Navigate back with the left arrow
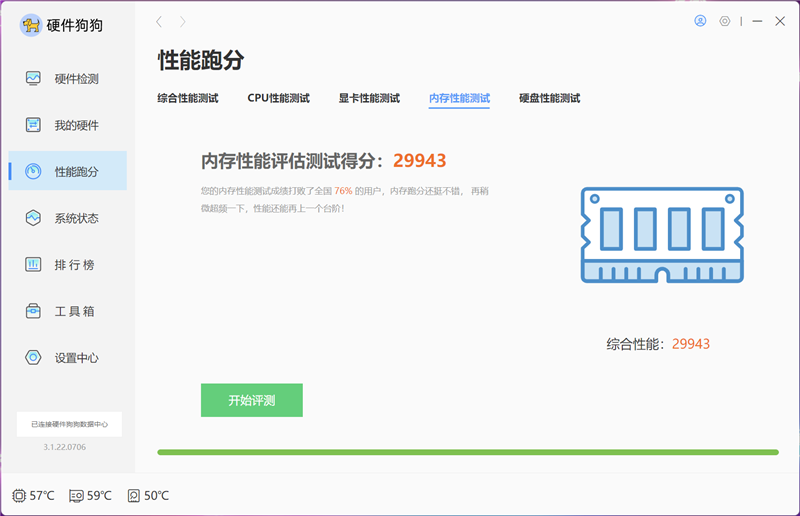Screen dimensions: 800x516 coord(159,21)
